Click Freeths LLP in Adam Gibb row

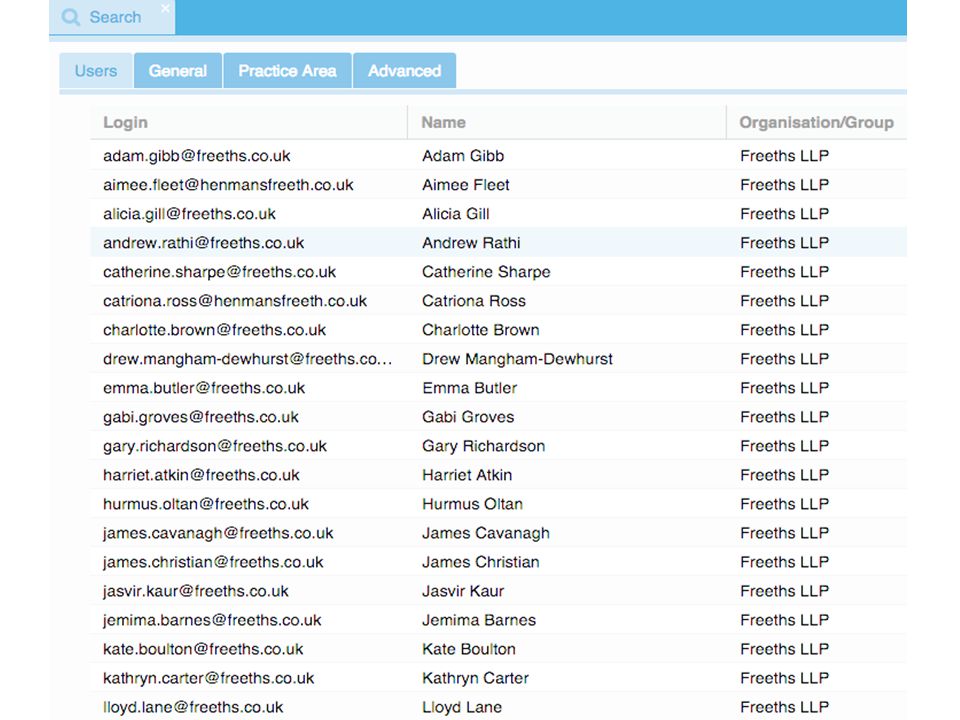[x=784, y=156]
